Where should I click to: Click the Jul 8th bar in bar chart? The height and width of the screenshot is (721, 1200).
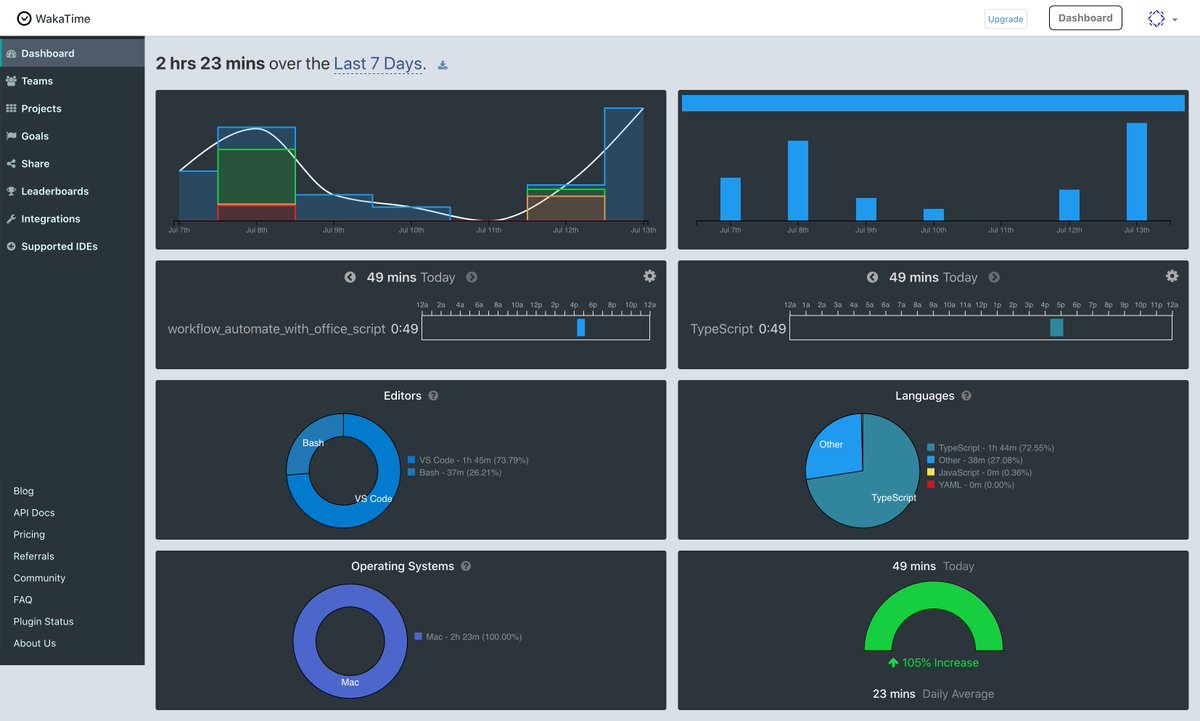pos(798,180)
